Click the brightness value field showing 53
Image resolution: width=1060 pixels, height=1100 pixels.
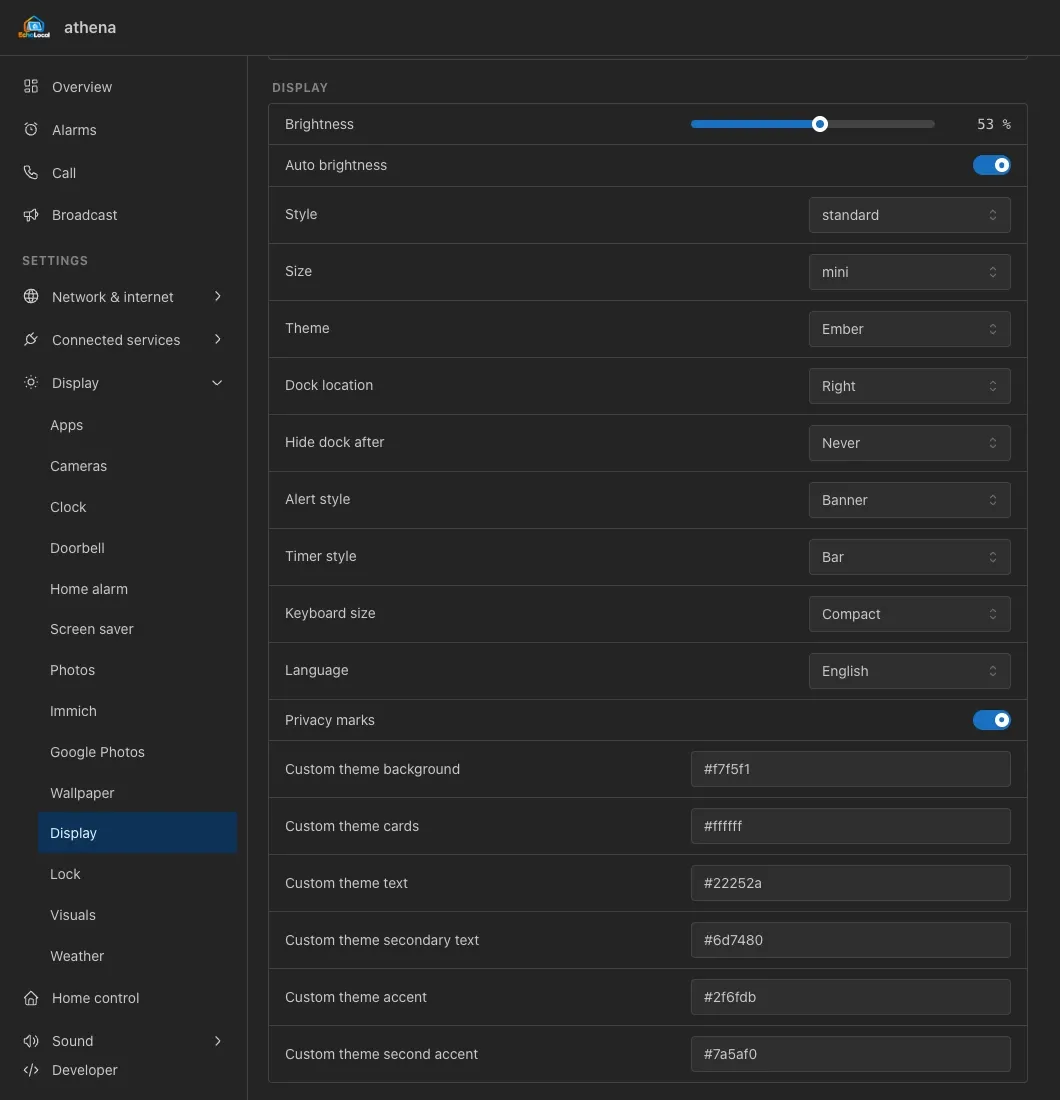point(985,124)
